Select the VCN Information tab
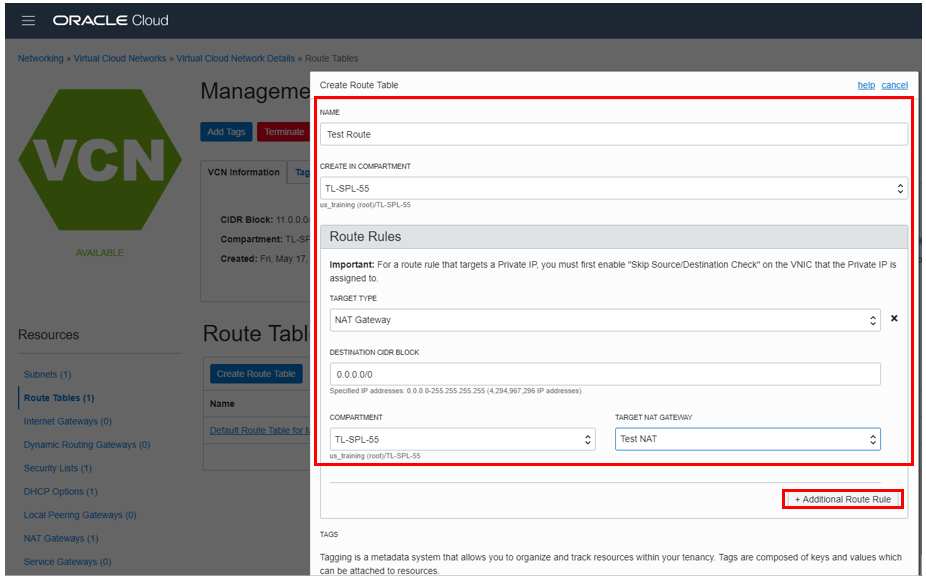 click(243, 172)
